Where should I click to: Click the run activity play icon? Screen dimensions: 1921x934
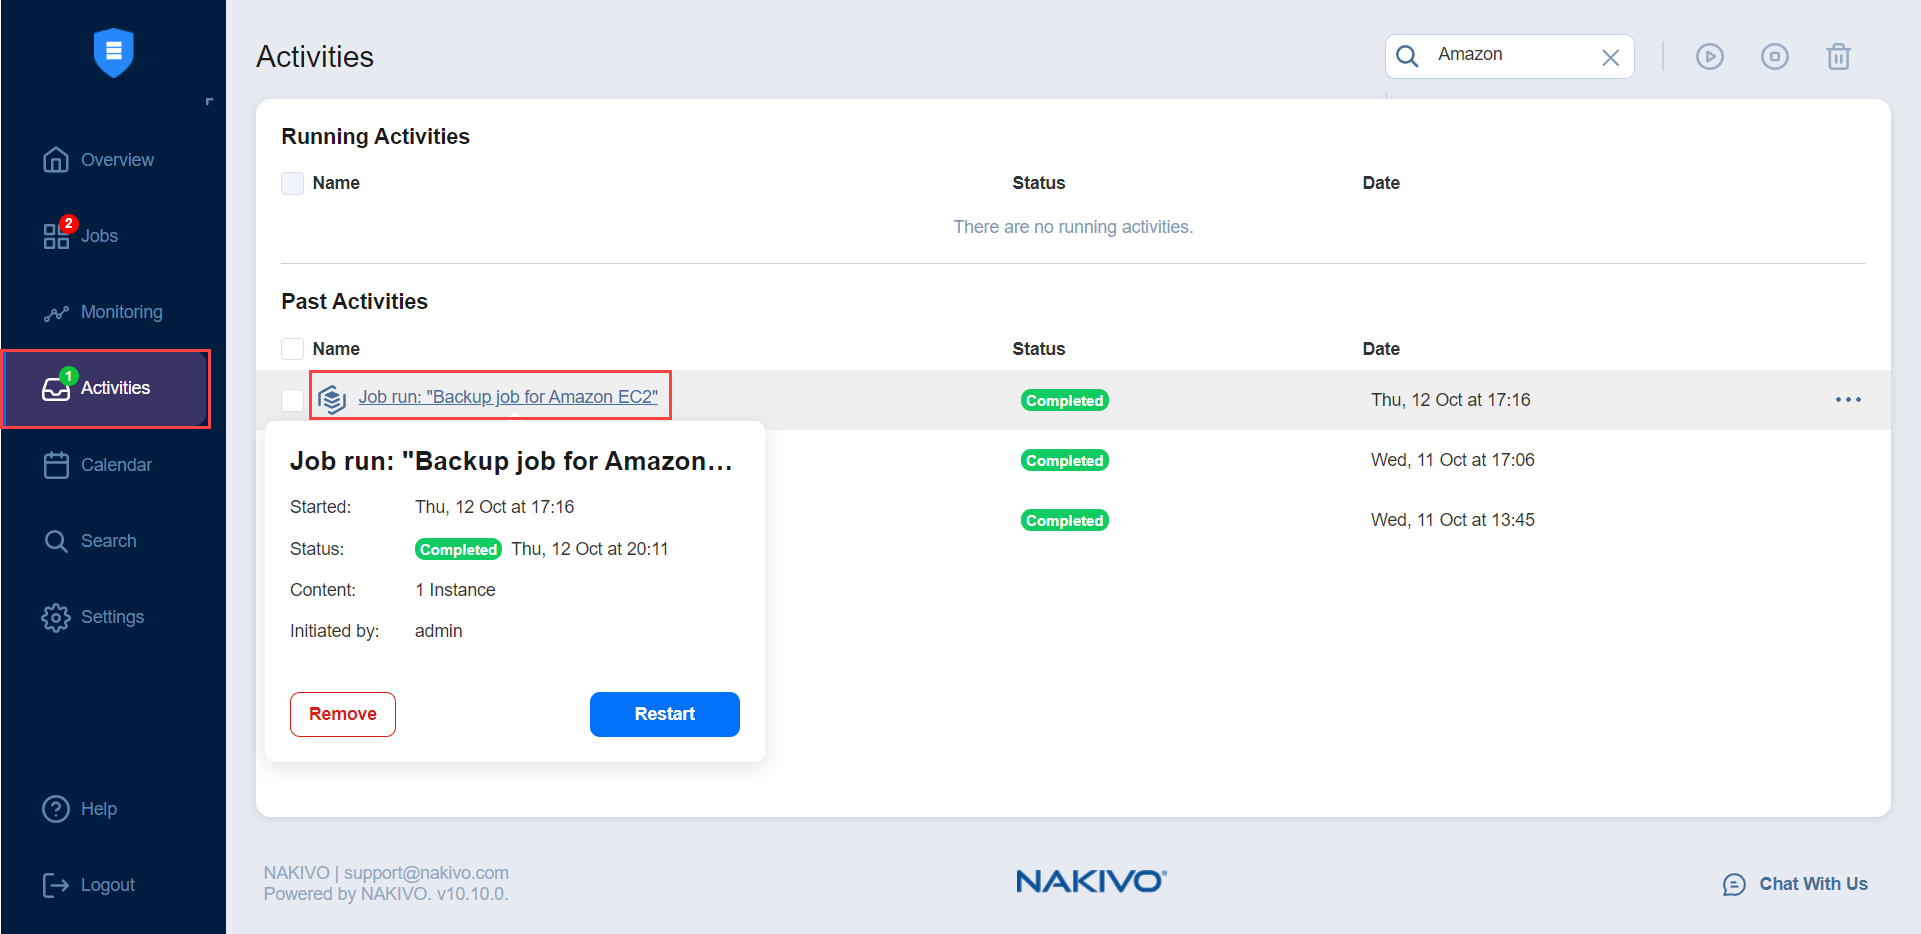tap(1709, 57)
